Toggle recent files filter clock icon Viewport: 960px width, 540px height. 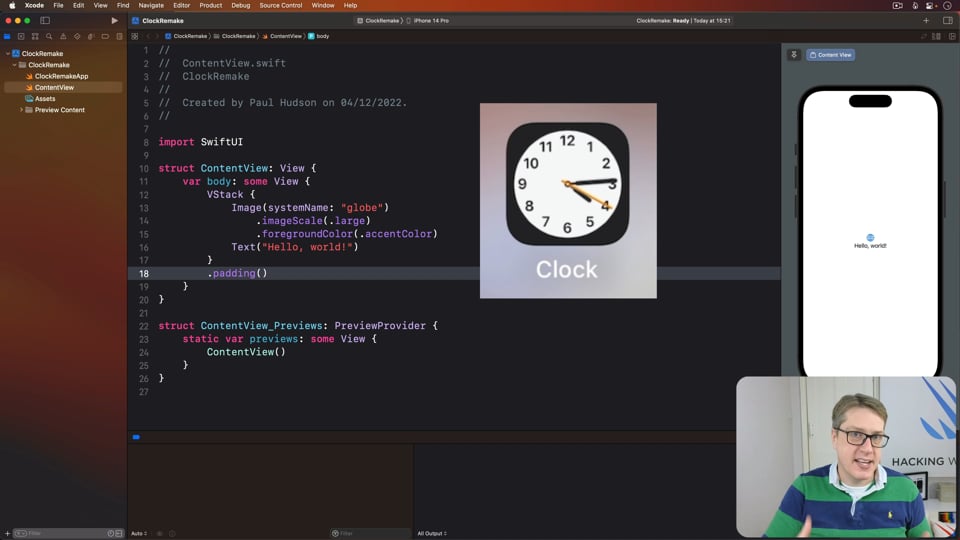(x=111, y=533)
